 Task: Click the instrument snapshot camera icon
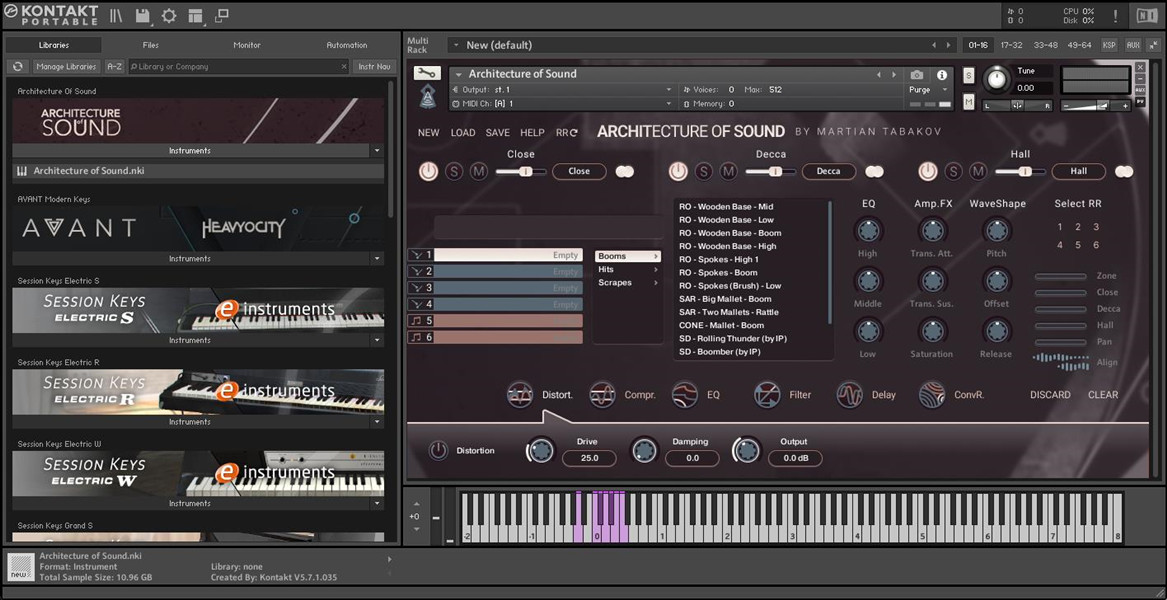coord(917,75)
